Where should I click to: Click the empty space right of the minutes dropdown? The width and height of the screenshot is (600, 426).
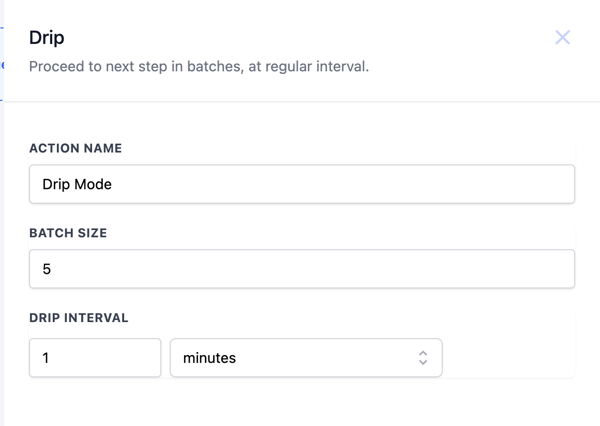510,358
